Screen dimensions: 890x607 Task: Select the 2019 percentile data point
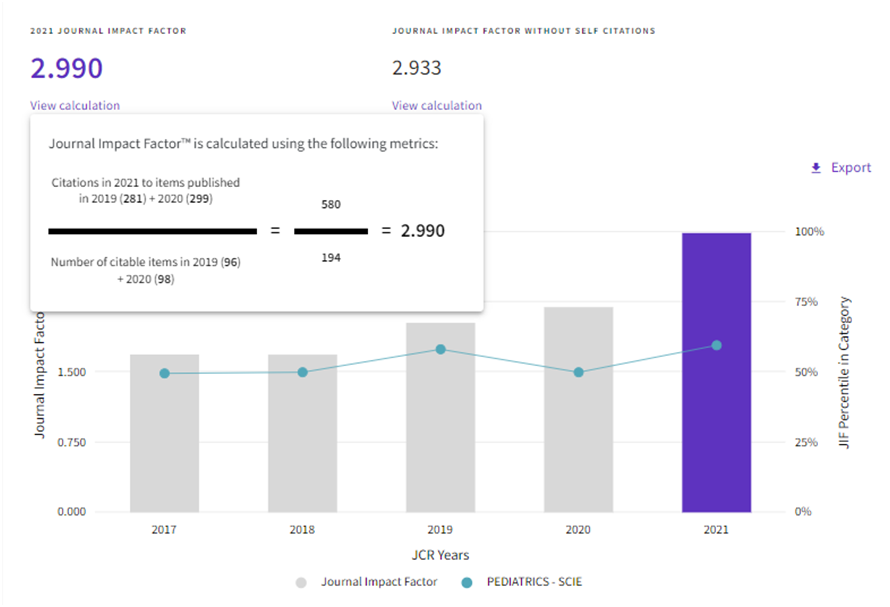(440, 349)
